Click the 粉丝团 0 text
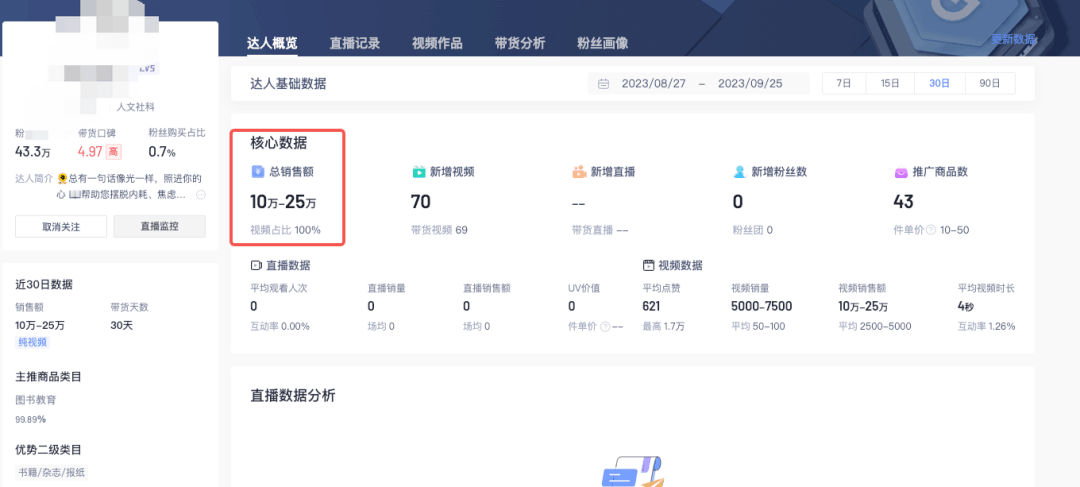 pyautogui.click(x=753, y=230)
